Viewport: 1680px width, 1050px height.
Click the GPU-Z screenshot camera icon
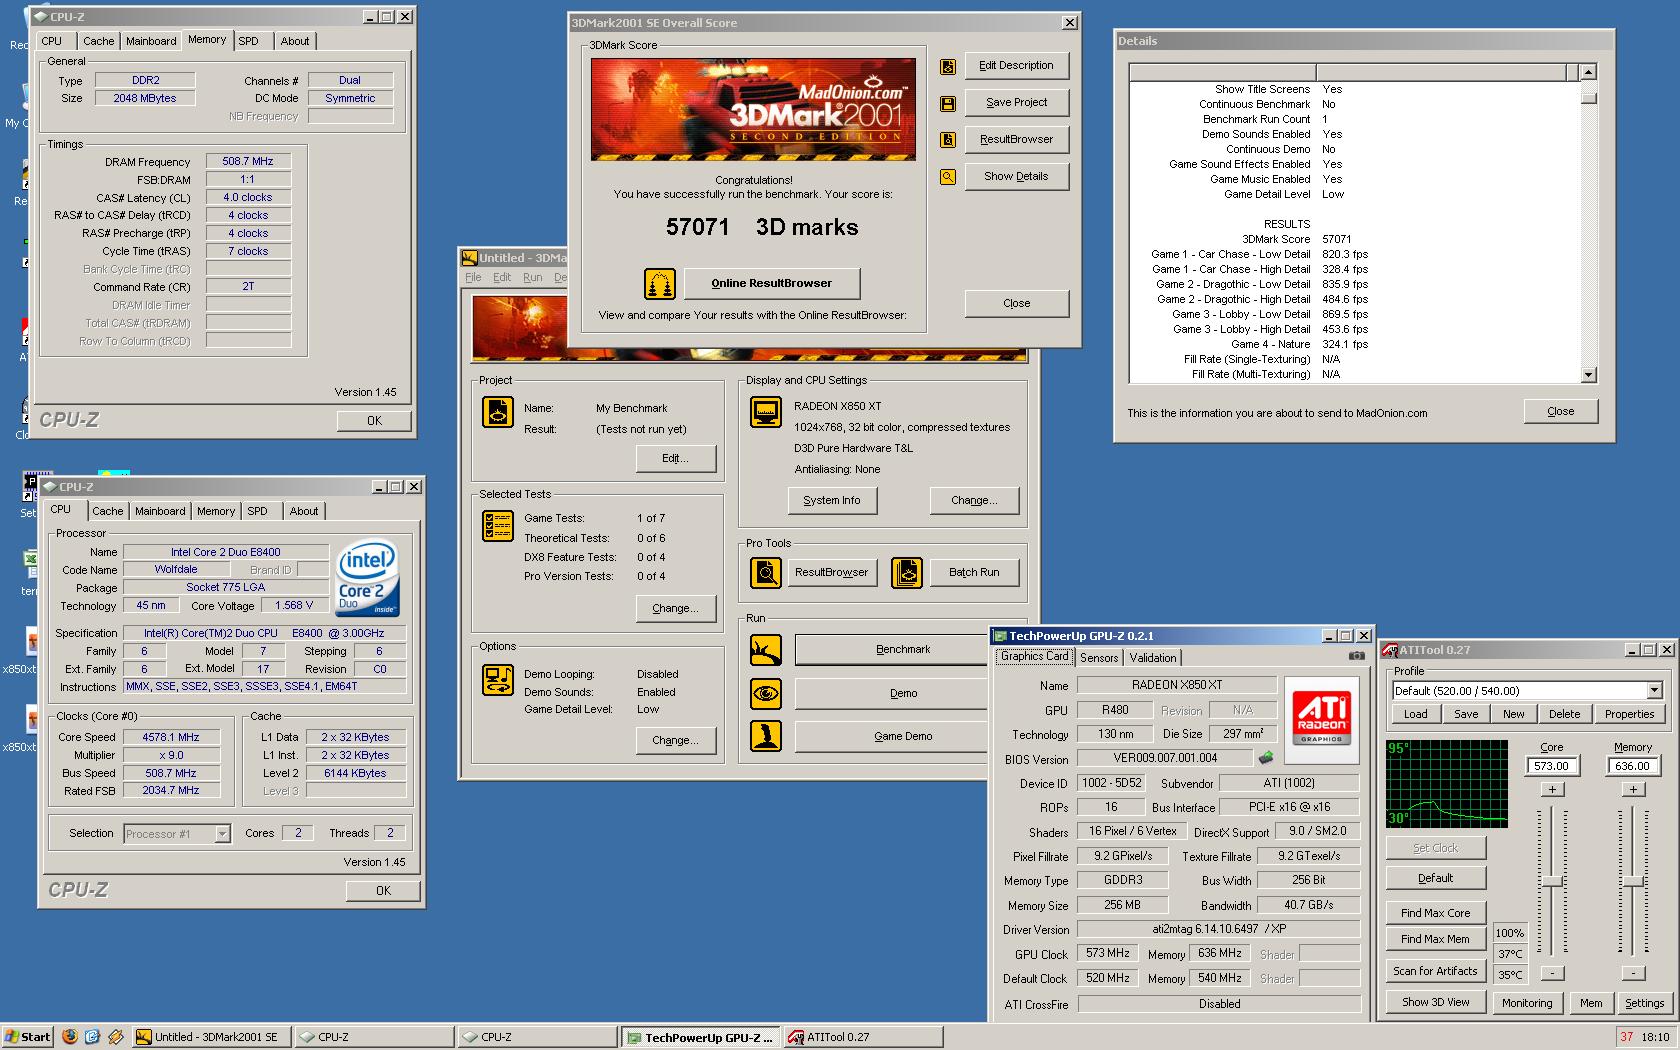coord(1356,656)
